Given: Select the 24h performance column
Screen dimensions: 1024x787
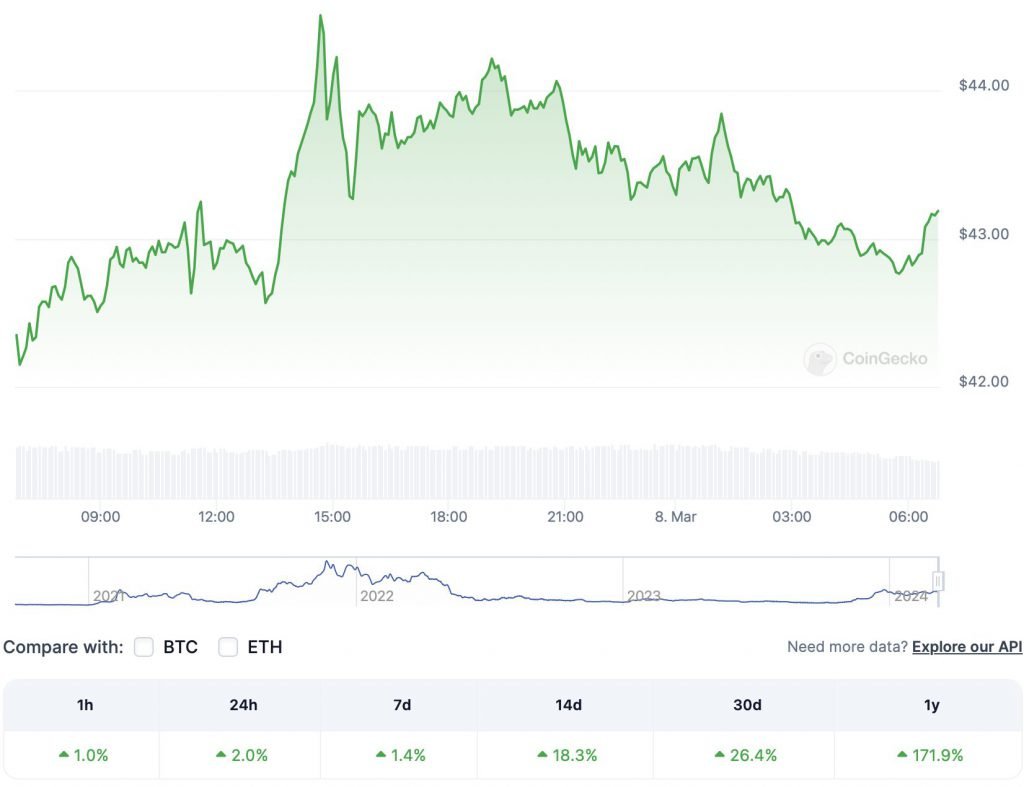Looking at the screenshot, I should 243,705.
